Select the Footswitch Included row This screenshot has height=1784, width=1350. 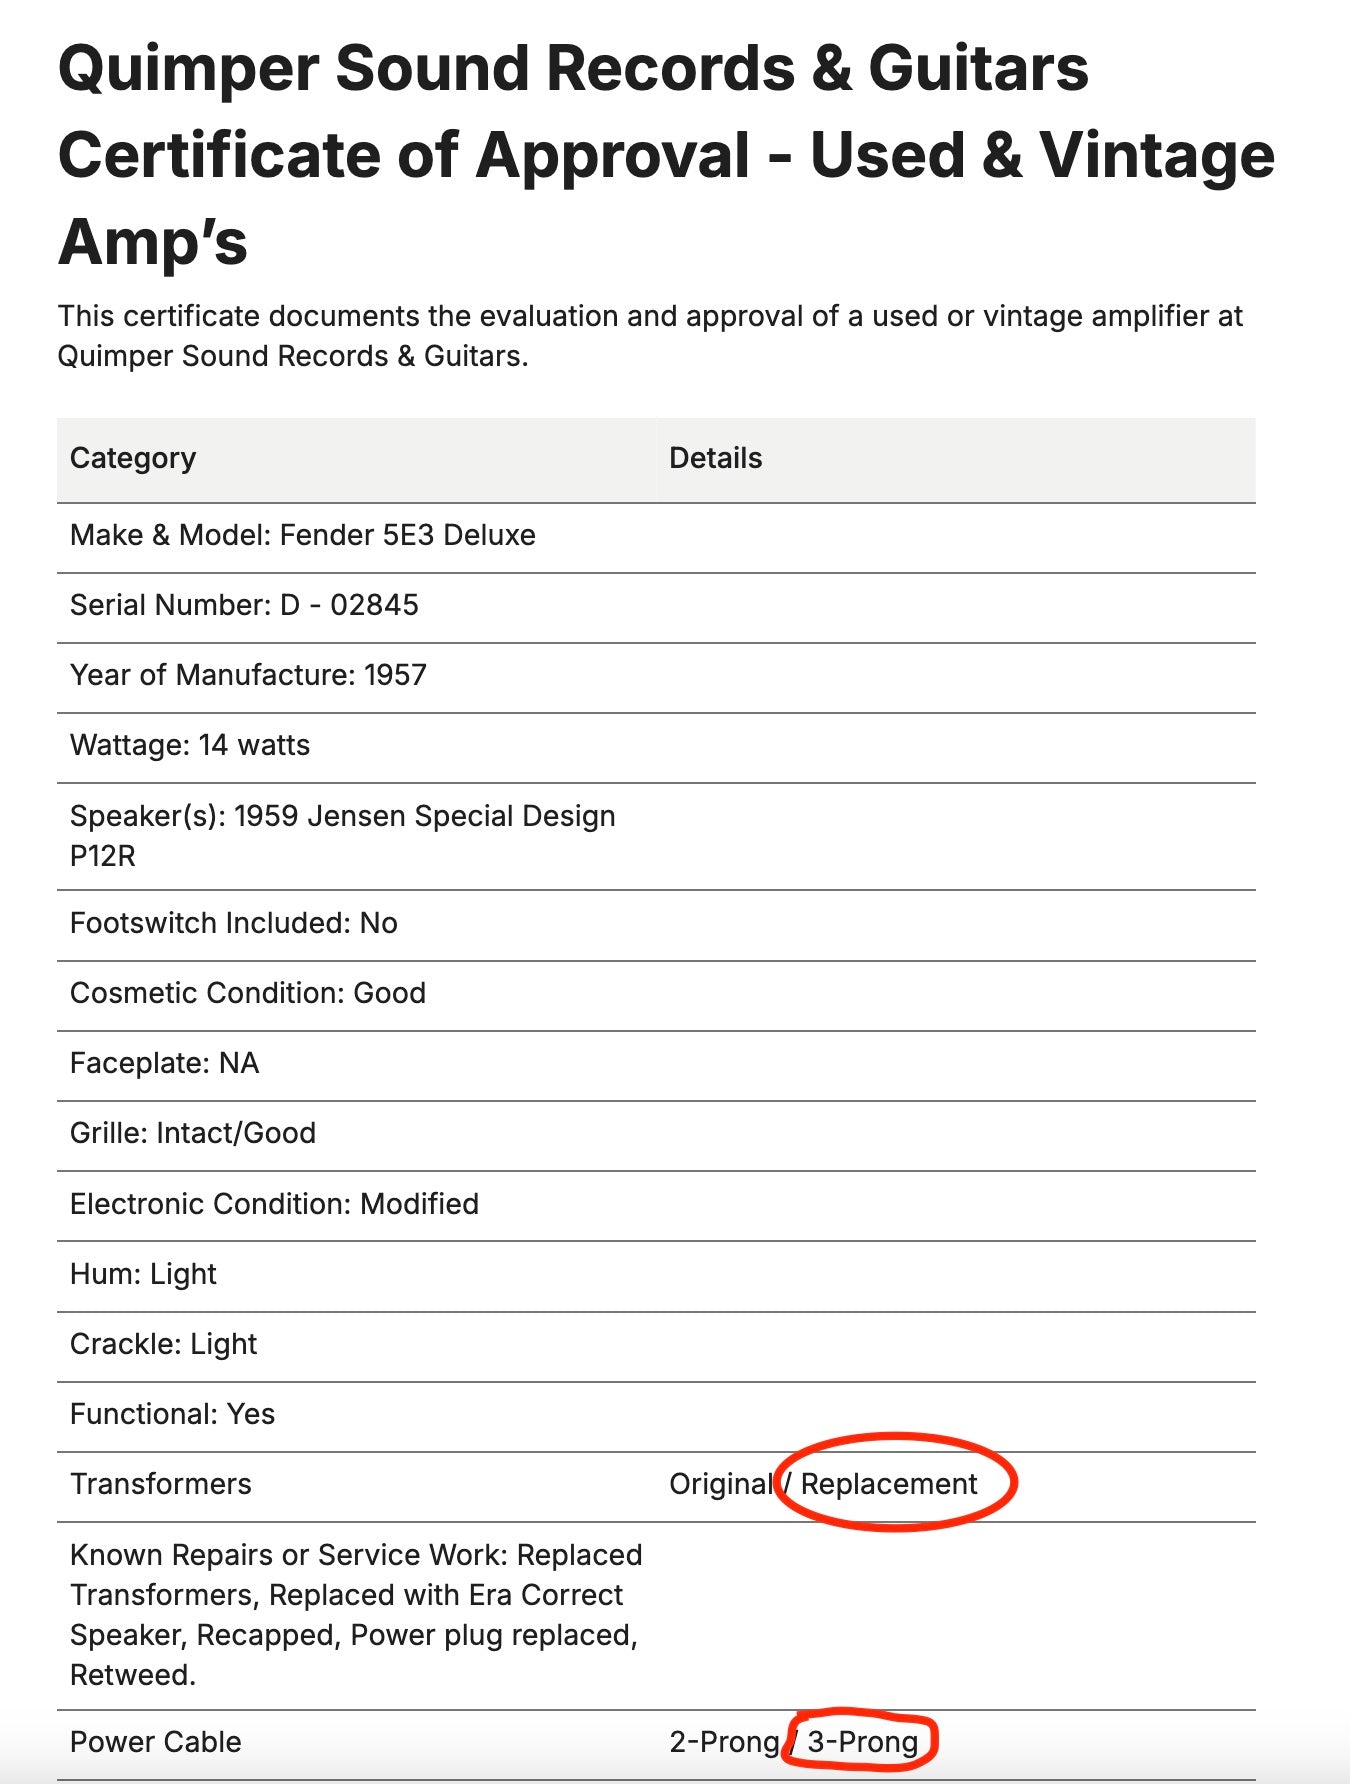pos(234,923)
